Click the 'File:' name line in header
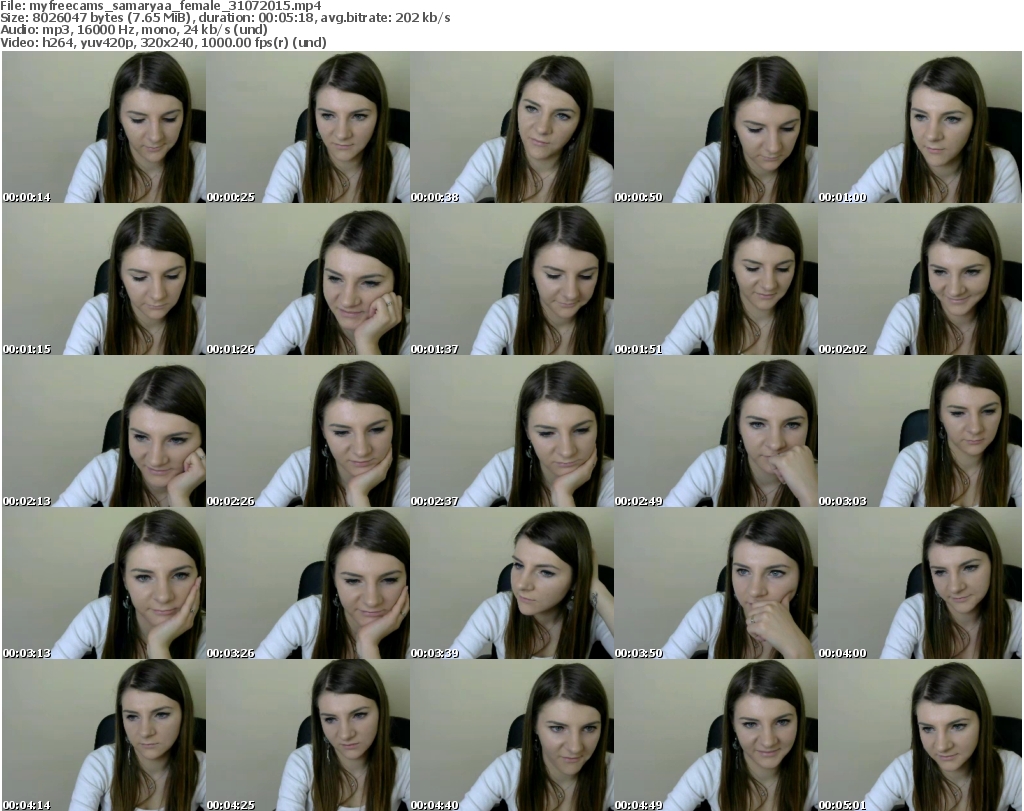The image size is (1024, 811). 161,6
